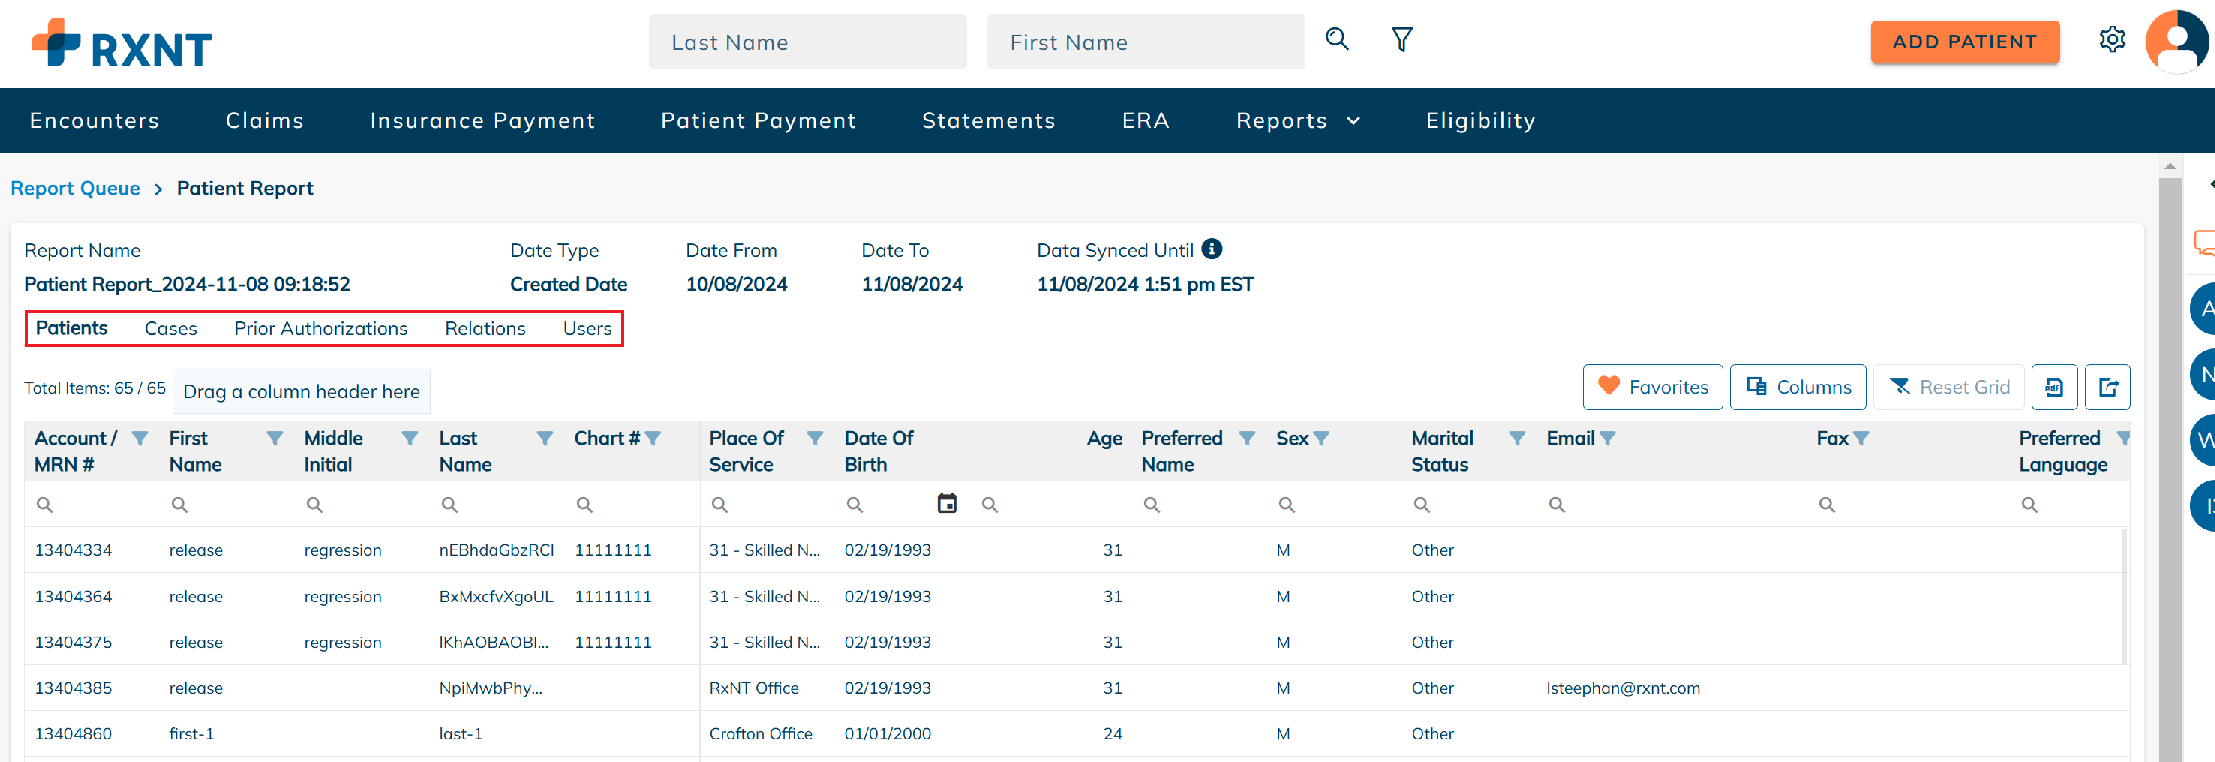Open filter on Place Of Service column
The width and height of the screenshot is (2215, 762).
click(x=815, y=438)
